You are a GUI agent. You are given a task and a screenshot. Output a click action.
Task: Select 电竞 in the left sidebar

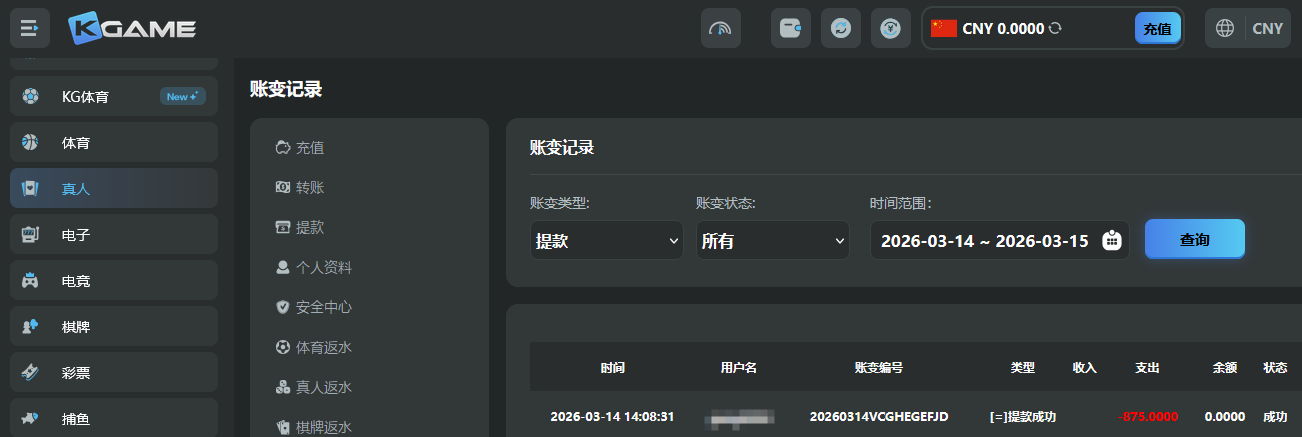pos(114,280)
